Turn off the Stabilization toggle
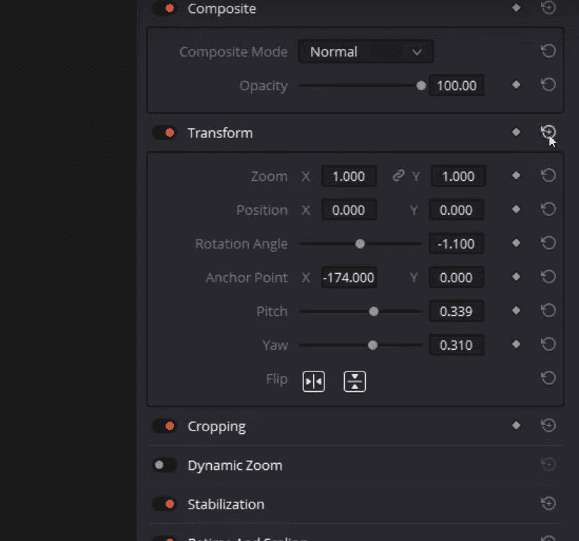Screen dimensions: 579x541 pos(165,504)
